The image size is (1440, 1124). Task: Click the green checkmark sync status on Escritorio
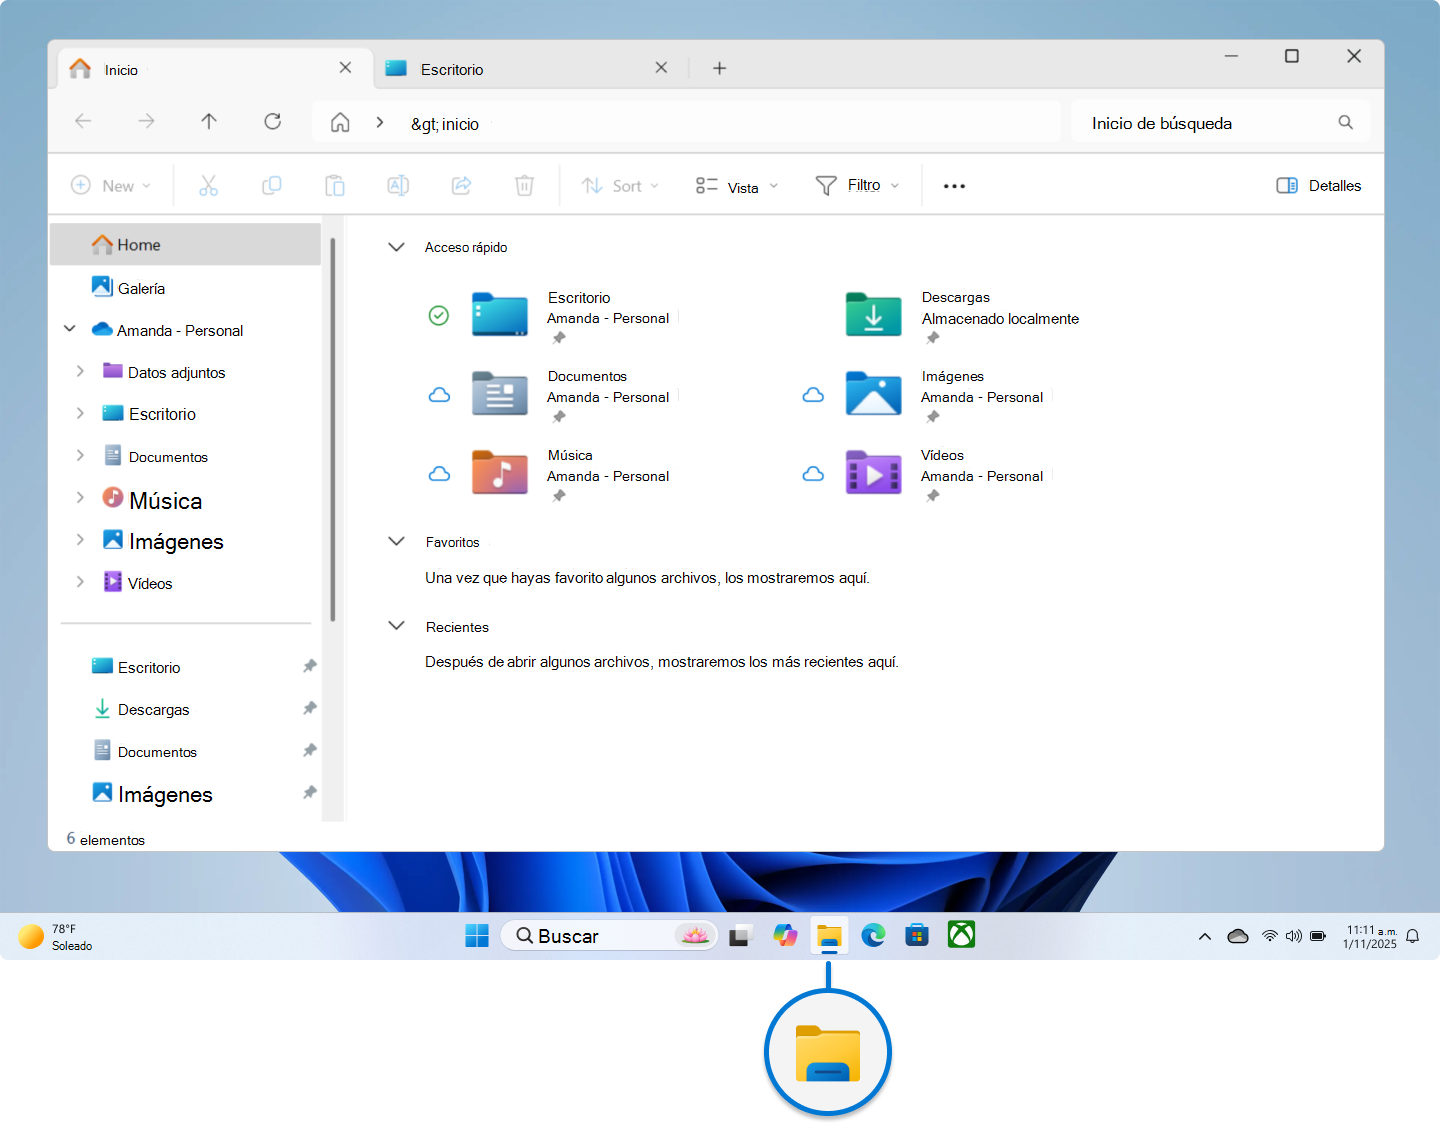click(x=439, y=315)
